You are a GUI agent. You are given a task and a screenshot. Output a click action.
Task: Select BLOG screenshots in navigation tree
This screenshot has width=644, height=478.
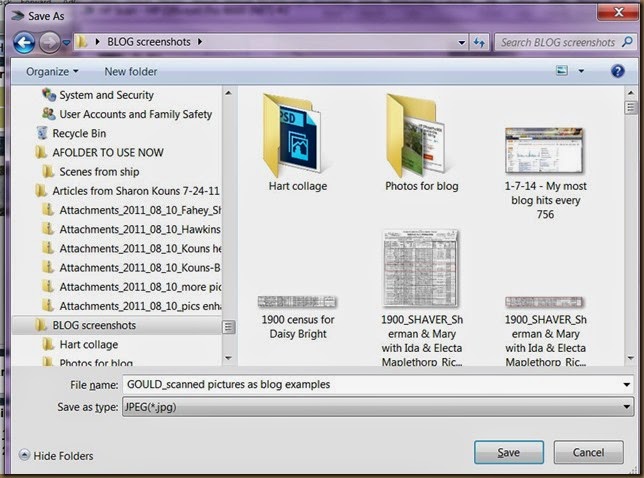click(x=94, y=325)
